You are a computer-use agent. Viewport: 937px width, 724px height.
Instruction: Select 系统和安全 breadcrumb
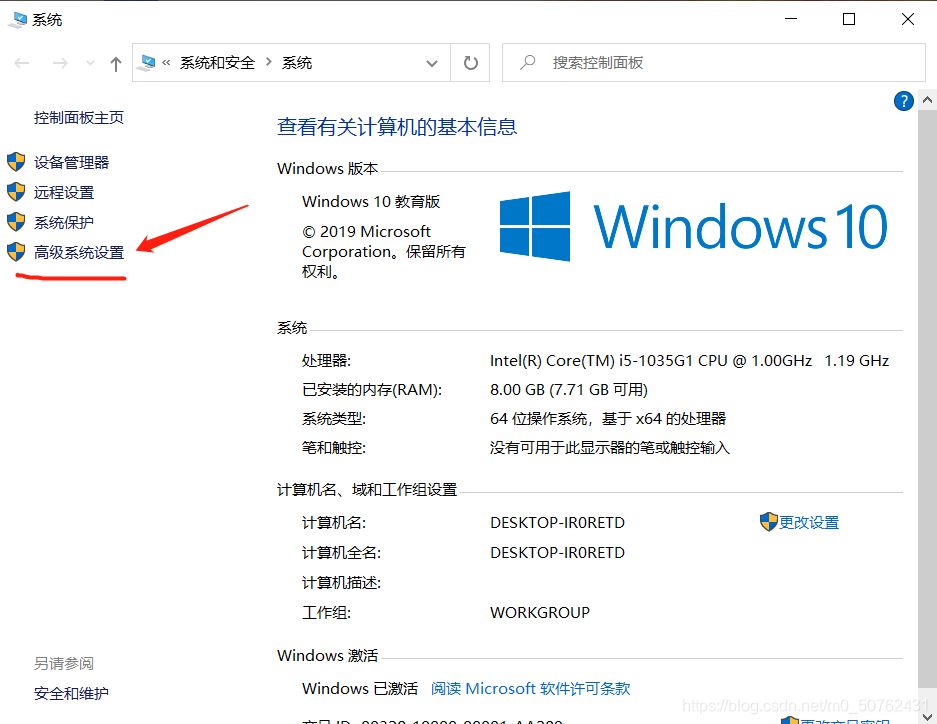click(x=217, y=63)
